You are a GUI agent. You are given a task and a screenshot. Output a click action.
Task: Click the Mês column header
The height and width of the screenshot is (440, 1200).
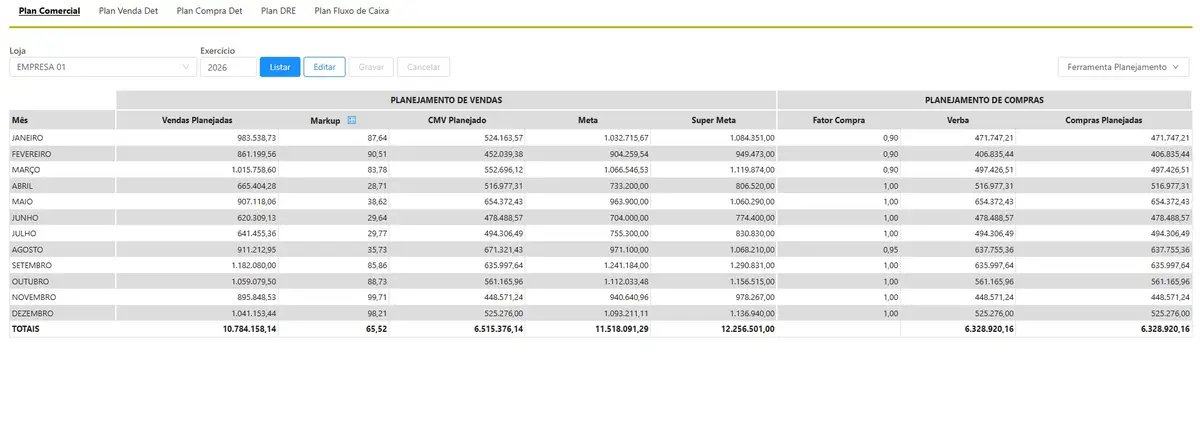[x=63, y=120]
